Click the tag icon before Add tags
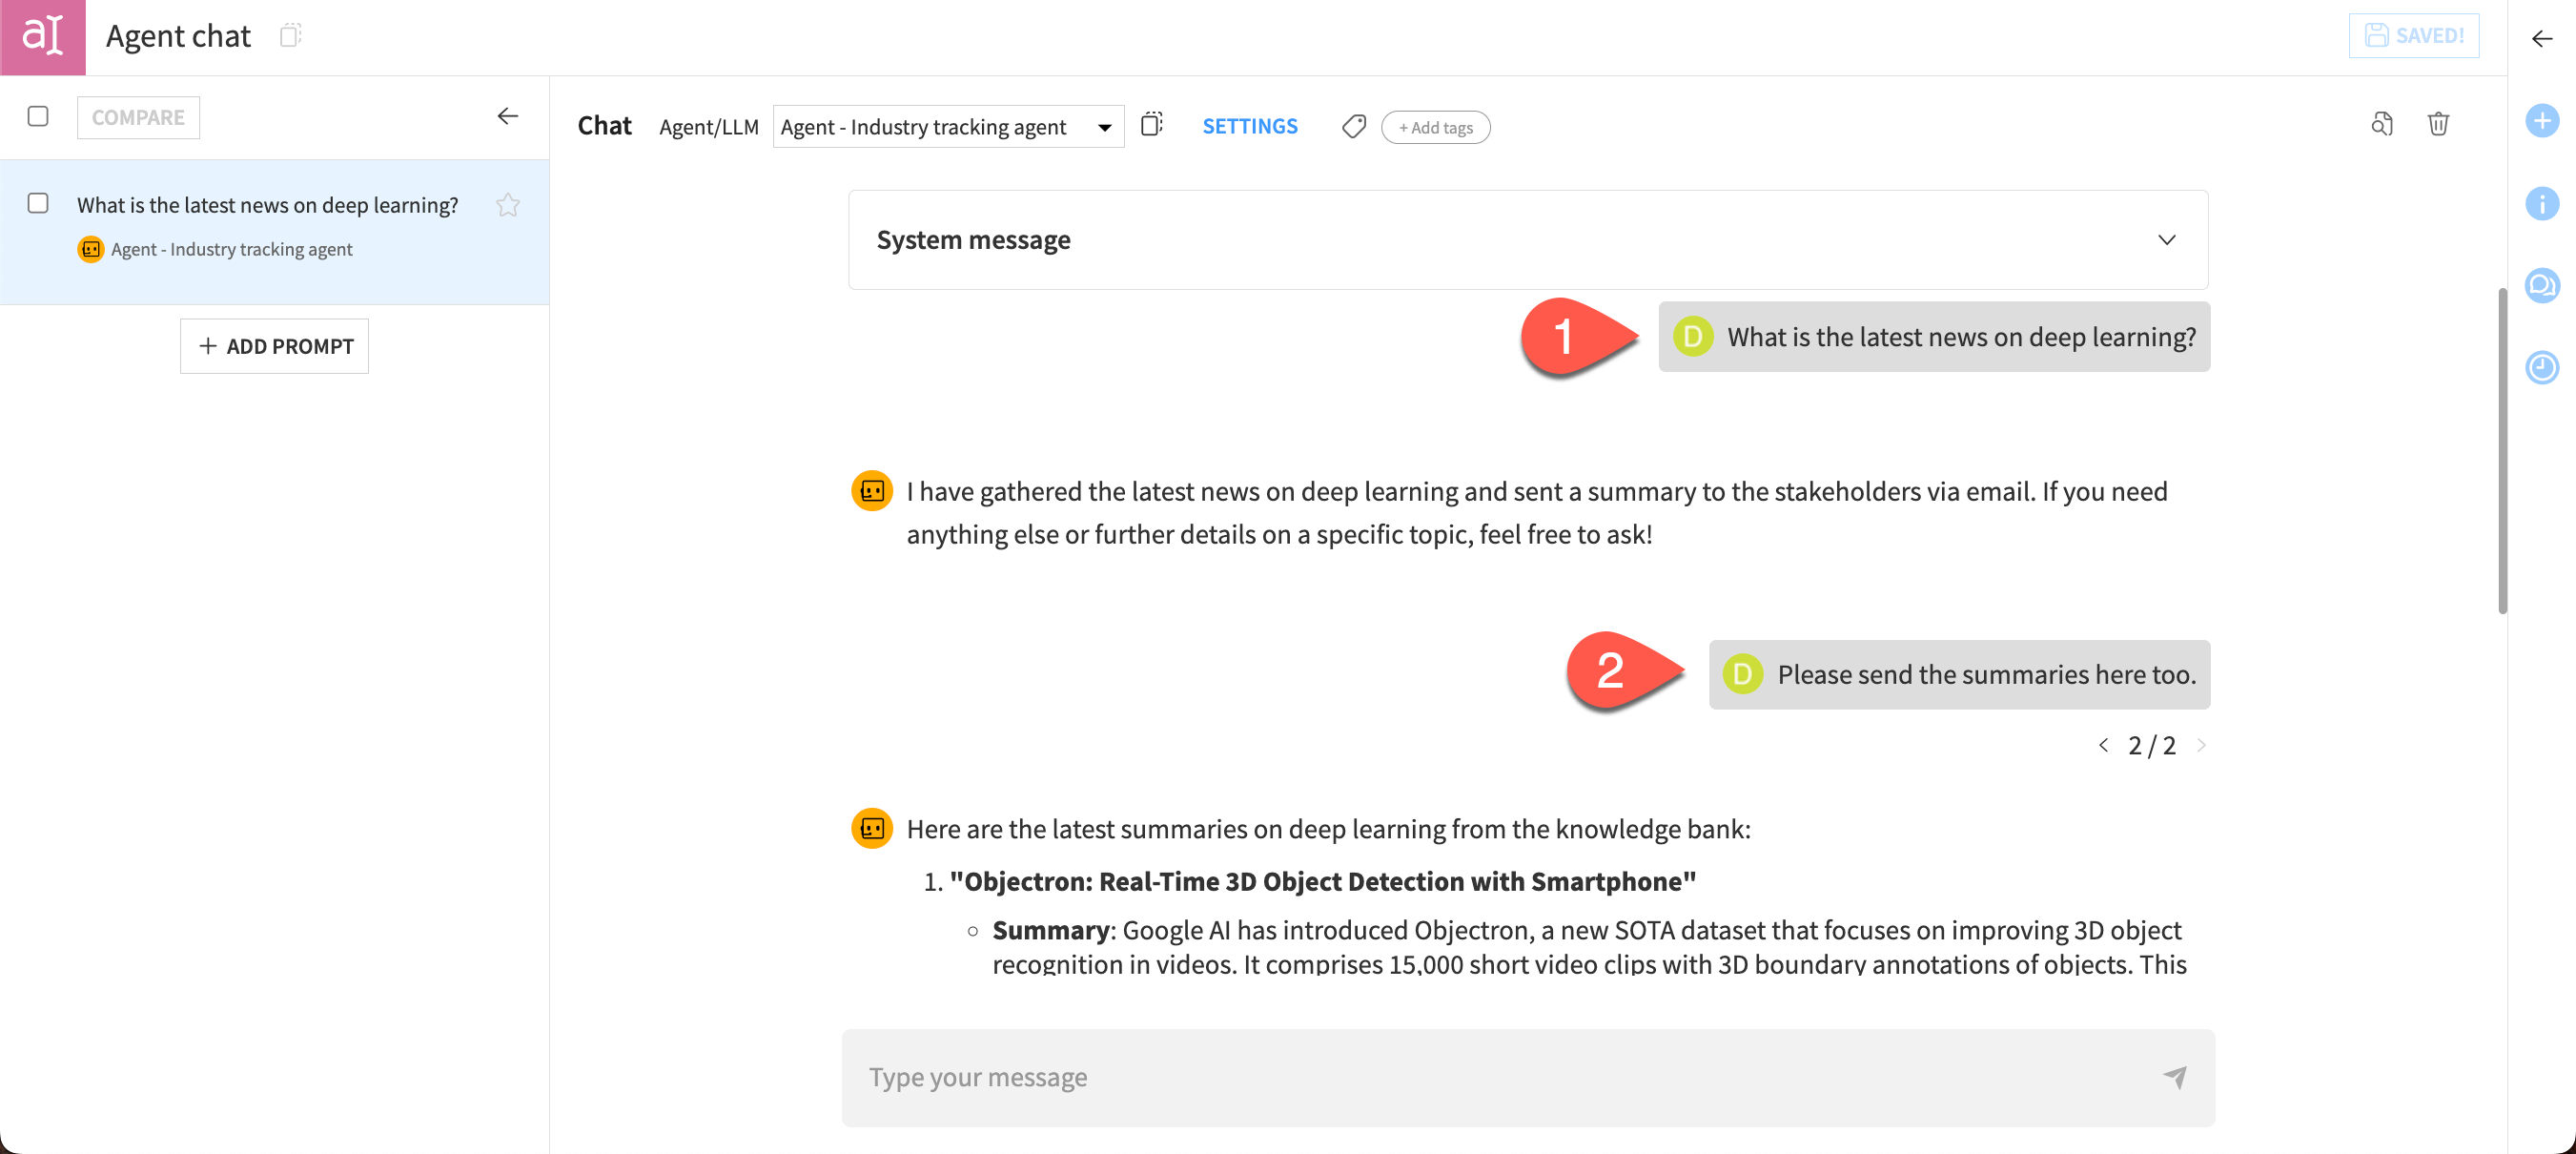 click(x=1353, y=127)
